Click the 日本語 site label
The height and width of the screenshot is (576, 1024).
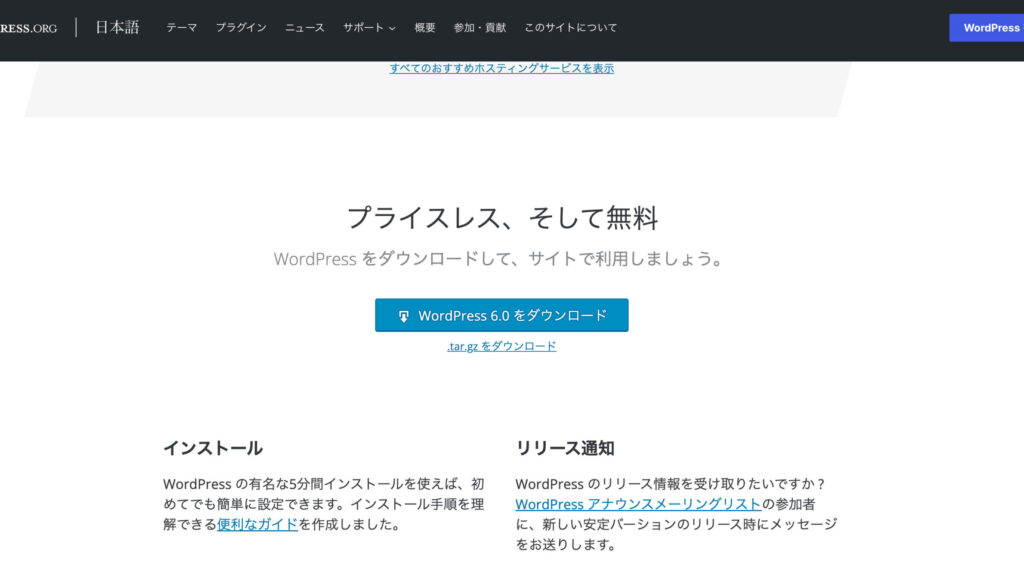point(117,28)
